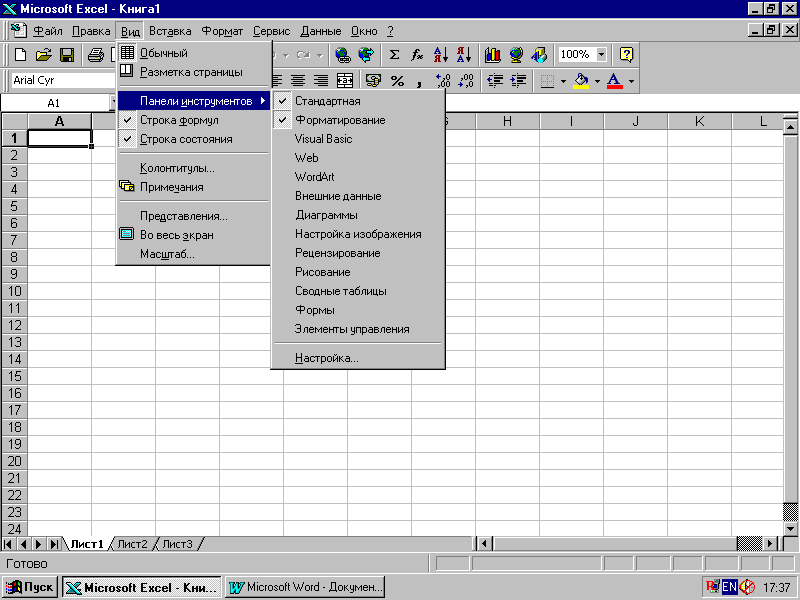The height and width of the screenshot is (600, 800).
Task: Uncheck the Стандартная toolbar
Action: tap(358, 101)
